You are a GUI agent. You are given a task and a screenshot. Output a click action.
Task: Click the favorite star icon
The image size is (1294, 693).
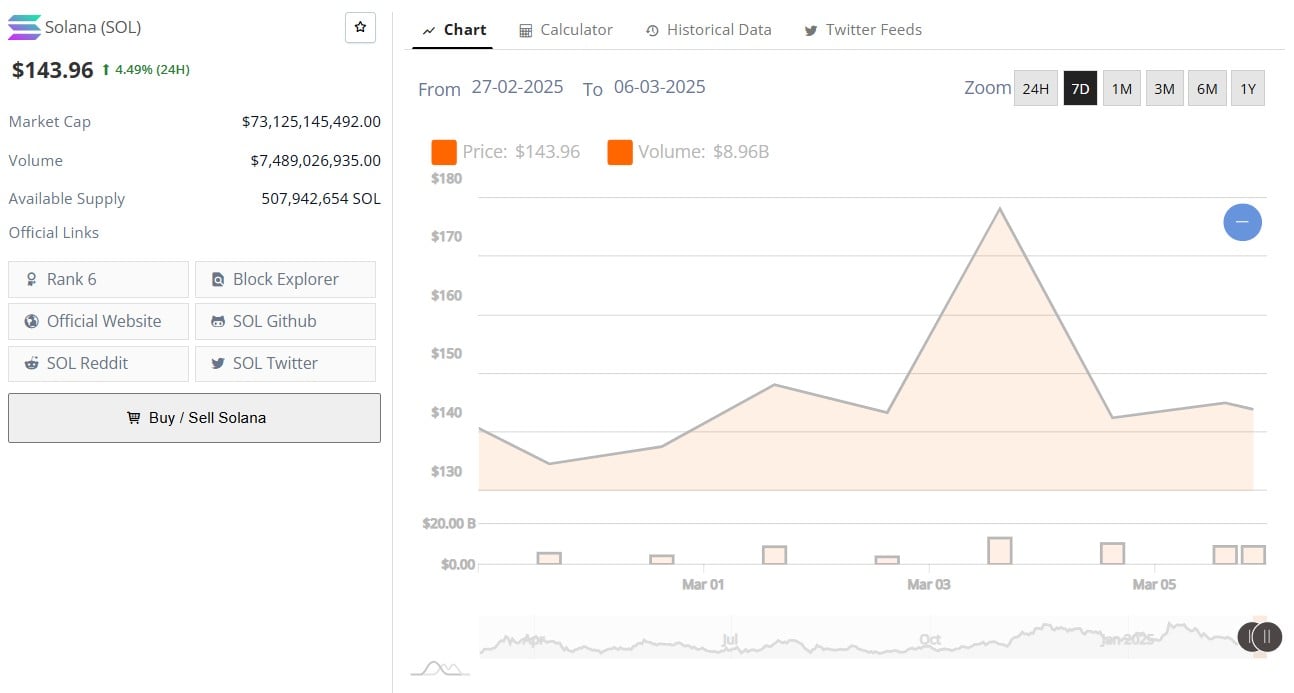[360, 28]
